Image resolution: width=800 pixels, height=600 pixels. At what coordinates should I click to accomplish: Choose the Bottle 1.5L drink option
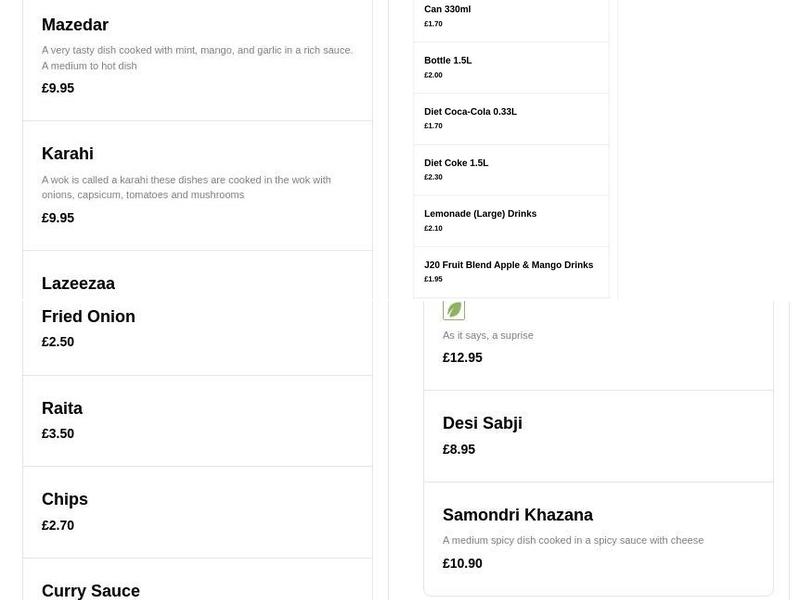[x=448, y=61]
